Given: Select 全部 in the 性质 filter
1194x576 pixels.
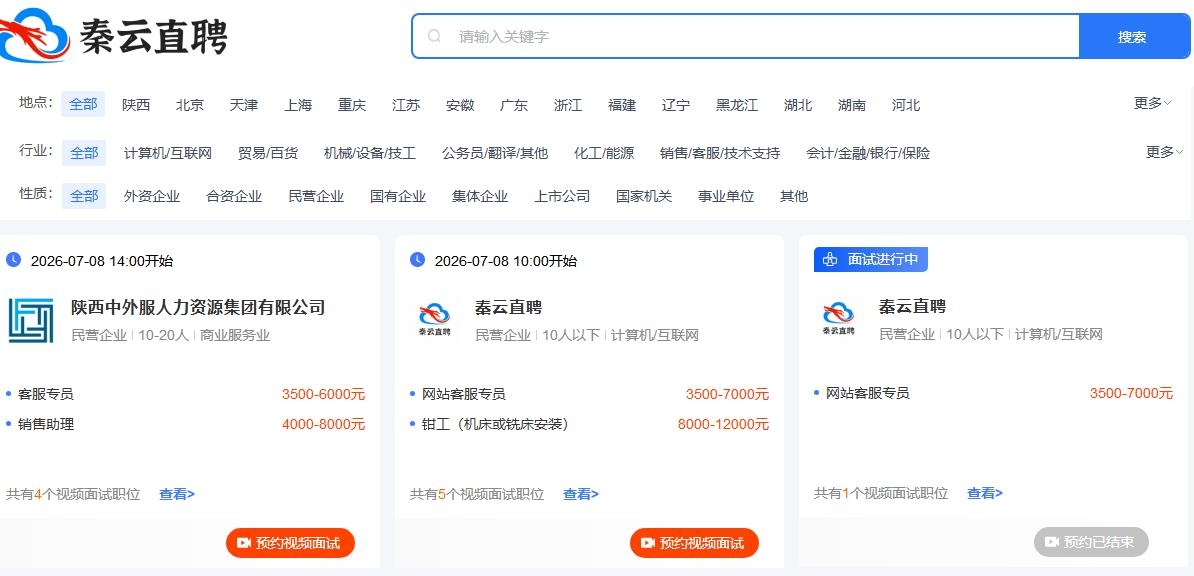Looking at the screenshot, I should point(84,196).
